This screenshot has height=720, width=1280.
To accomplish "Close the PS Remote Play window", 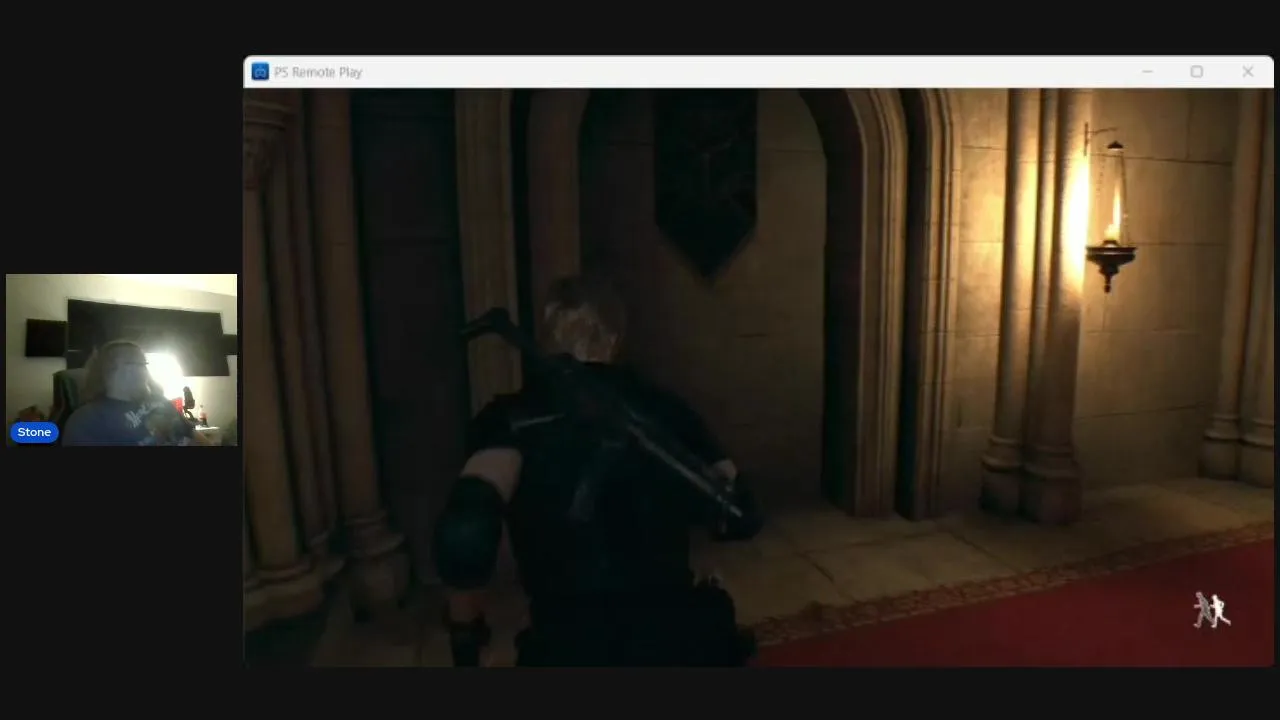I will pos(1248,72).
